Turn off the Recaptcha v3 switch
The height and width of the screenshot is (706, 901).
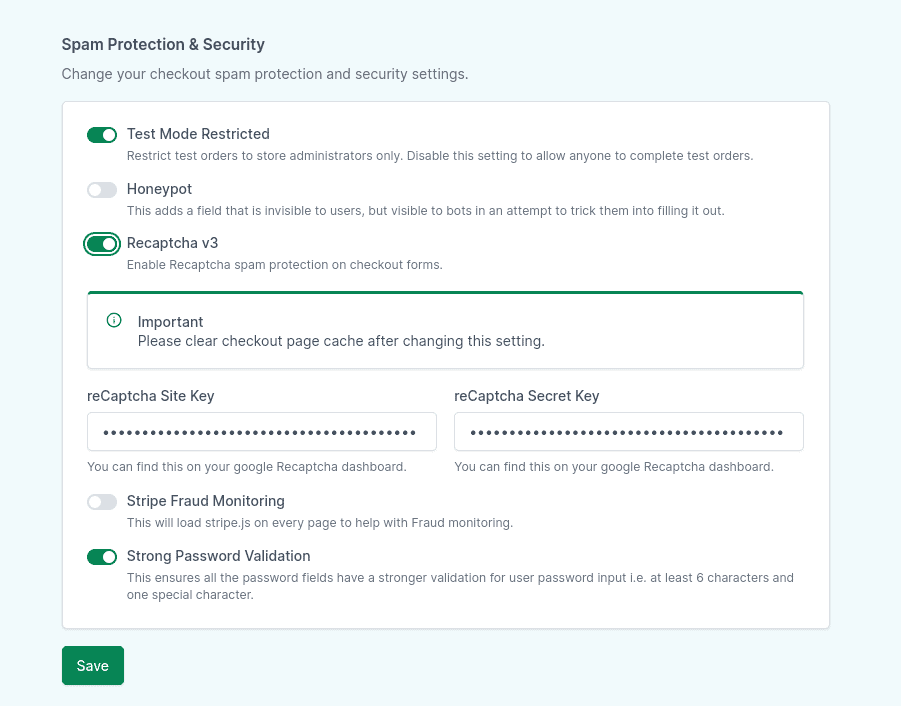click(102, 244)
